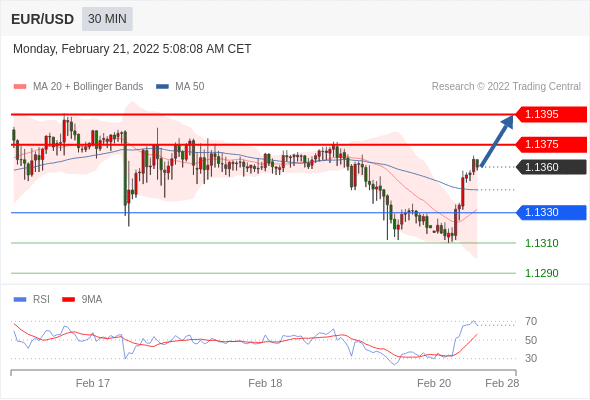Click the EUR/USD pair title
This screenshot has width=590, height=400.
(x=43, y=19)
